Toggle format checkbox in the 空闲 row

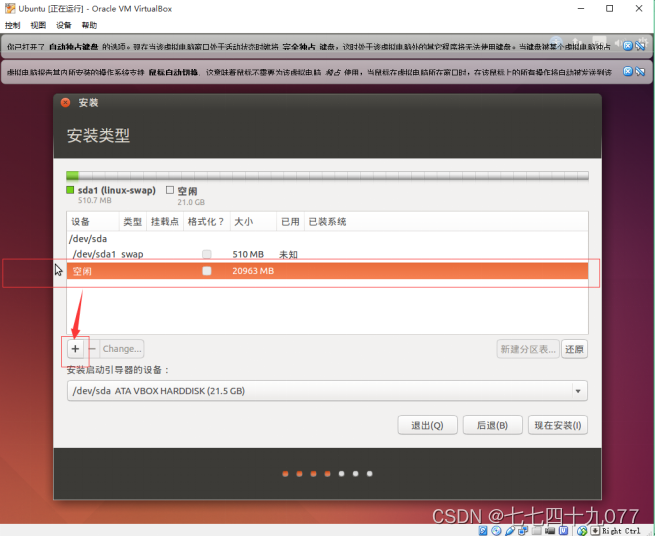[206, 271]
